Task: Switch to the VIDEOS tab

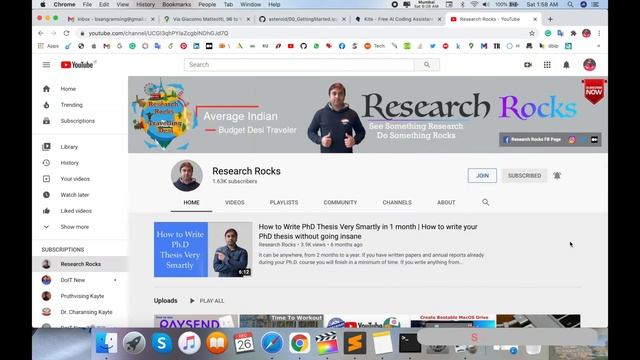Action: 235,202
